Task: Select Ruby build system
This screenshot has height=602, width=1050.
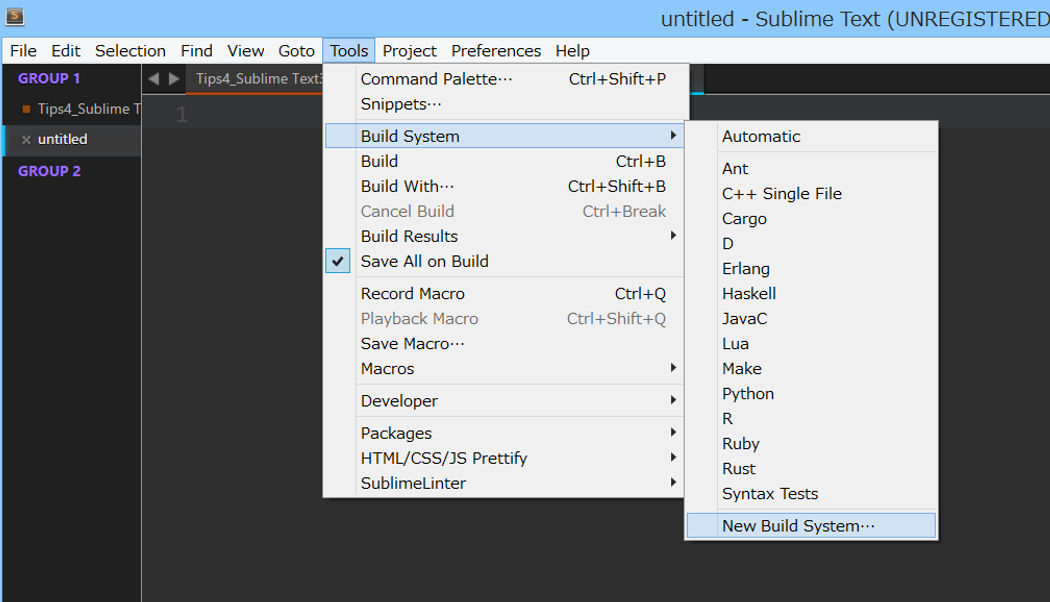Action: tap(811, 443)
